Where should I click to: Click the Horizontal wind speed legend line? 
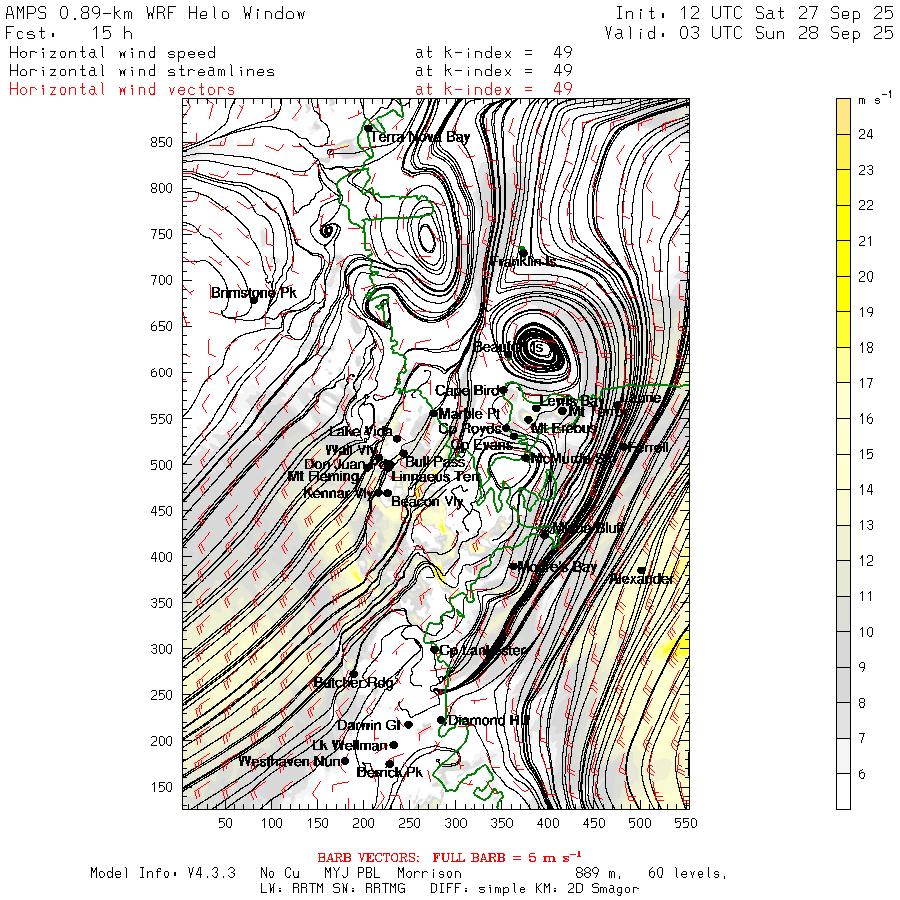click(x=112, y=53)
